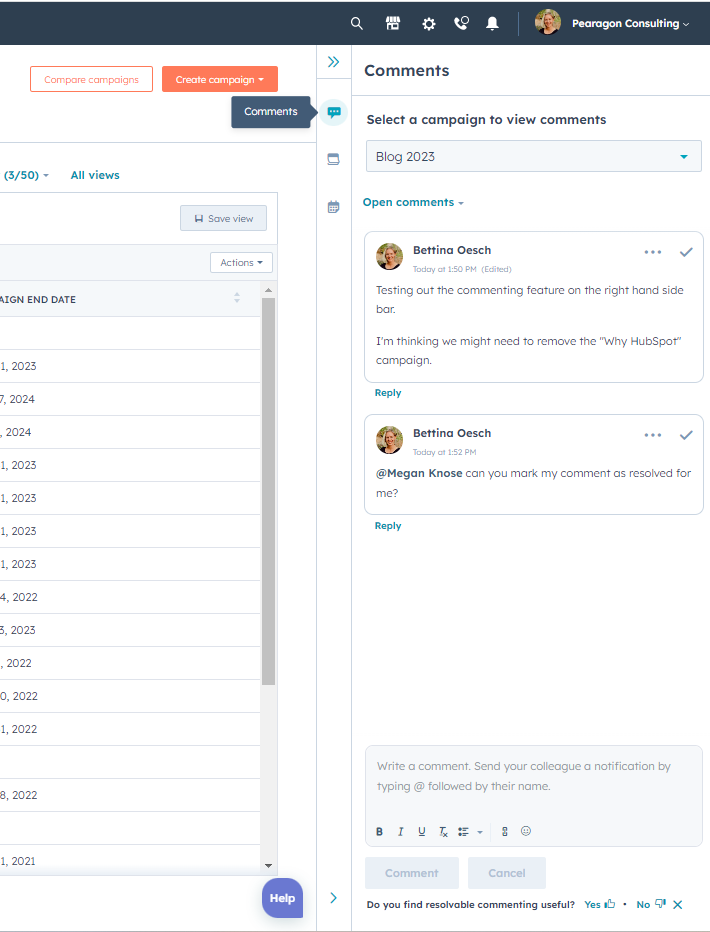Open the Open comments filter dropdown
The image size is (710, 932).
click(x=413, y=202)
